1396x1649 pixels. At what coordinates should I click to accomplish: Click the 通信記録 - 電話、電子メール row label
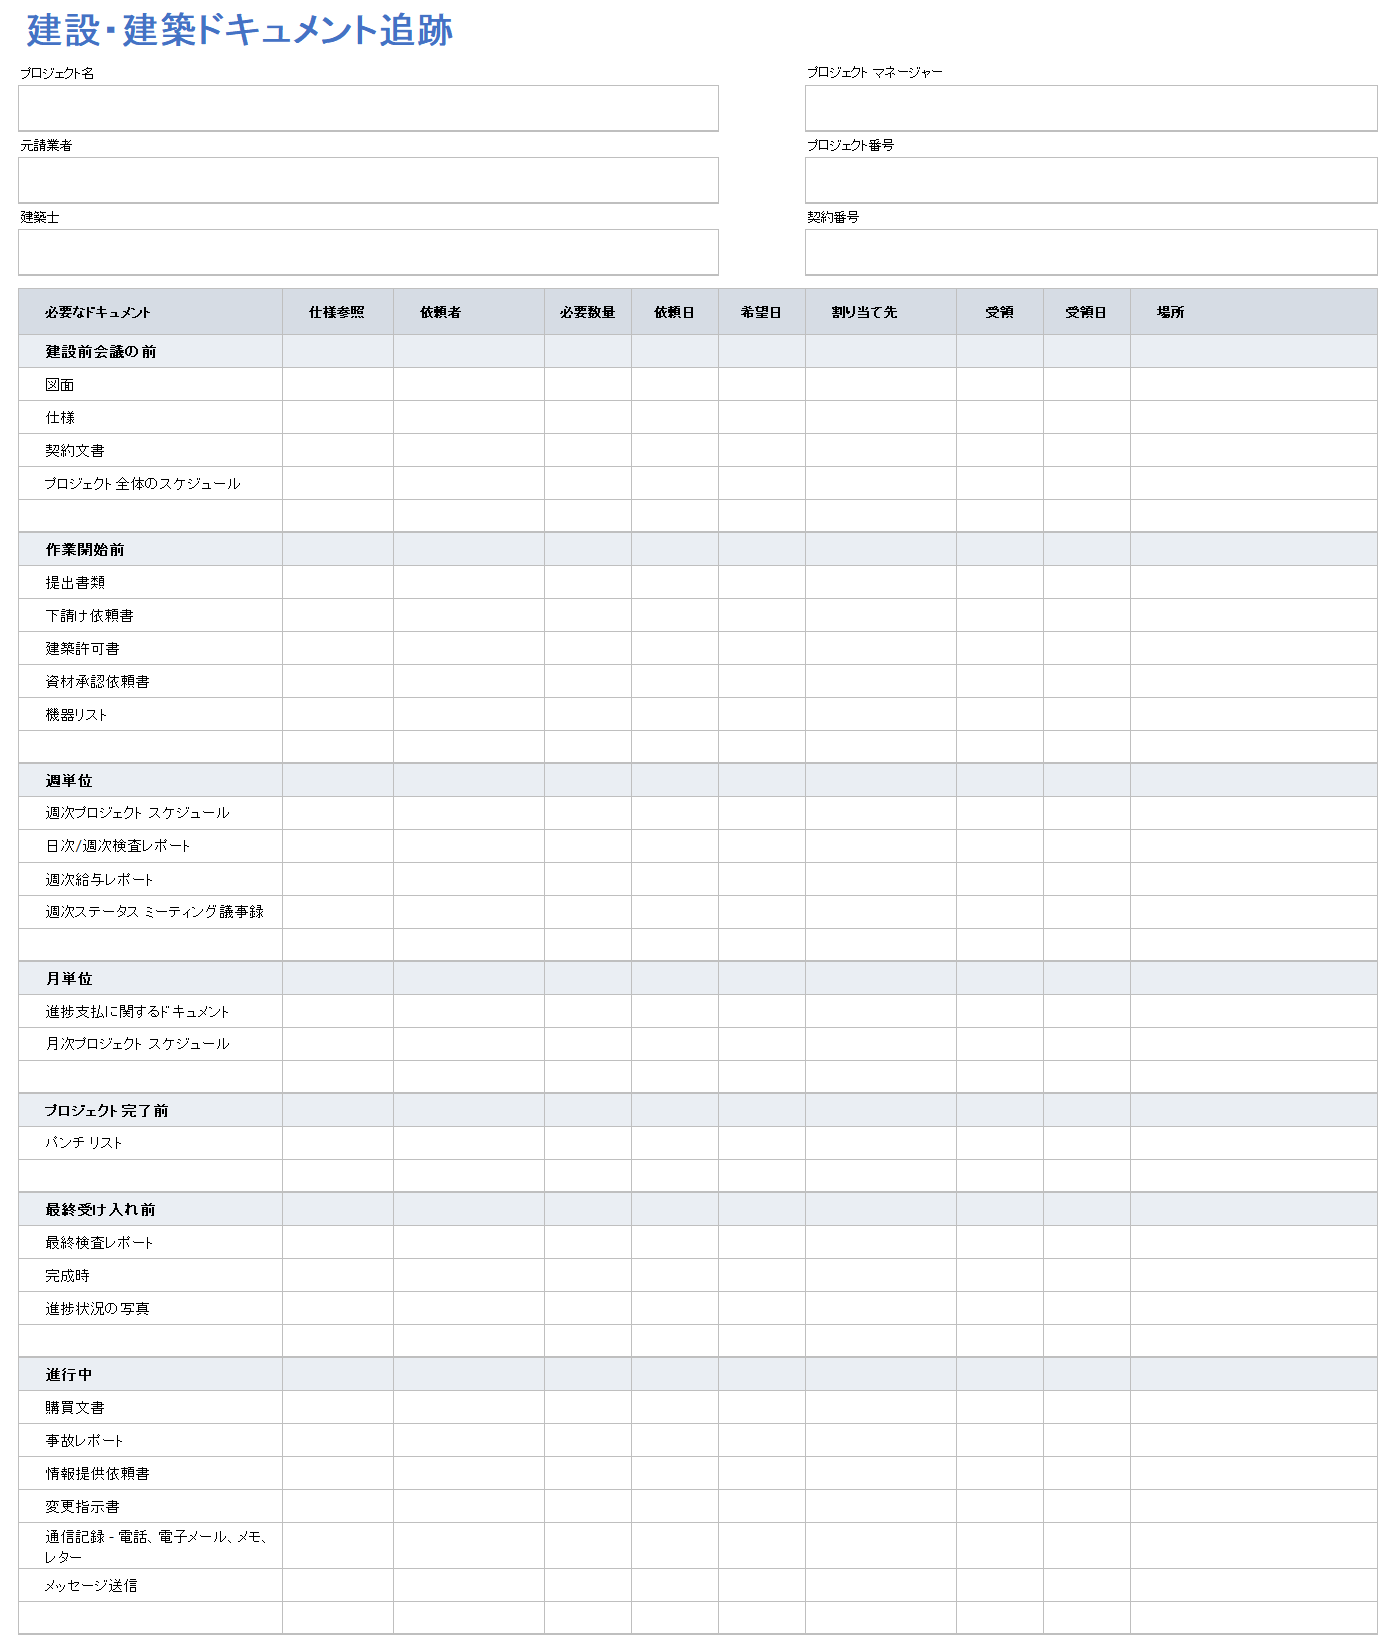point(156,1546)
